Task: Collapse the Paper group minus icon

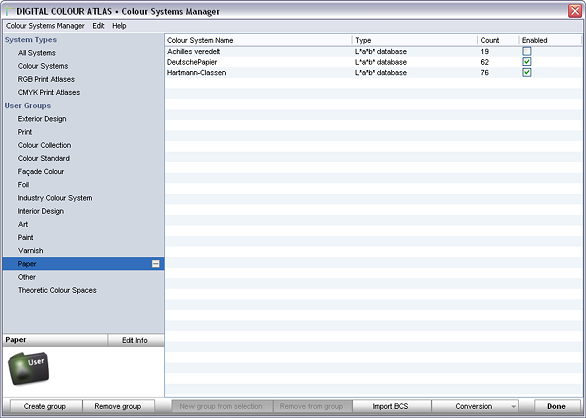Action: point(155,264)
